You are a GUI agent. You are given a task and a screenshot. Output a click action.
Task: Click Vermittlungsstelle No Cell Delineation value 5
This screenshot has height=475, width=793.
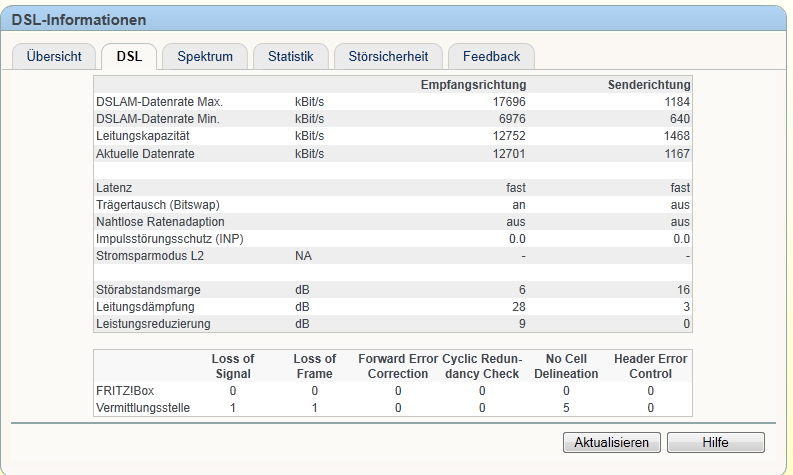566,408
